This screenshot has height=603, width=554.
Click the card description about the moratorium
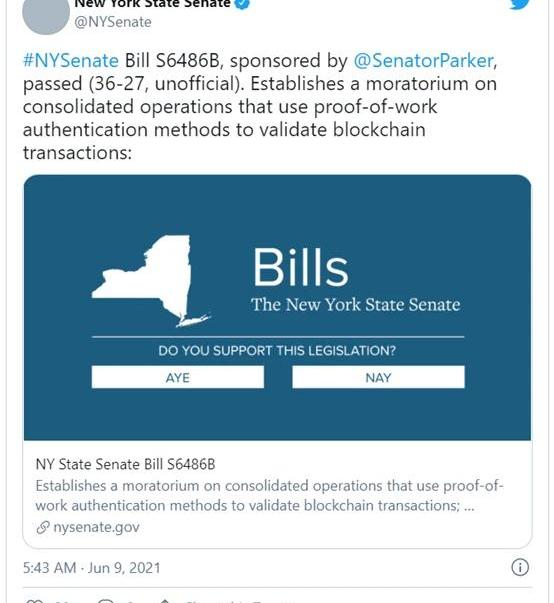click(269, 496)
